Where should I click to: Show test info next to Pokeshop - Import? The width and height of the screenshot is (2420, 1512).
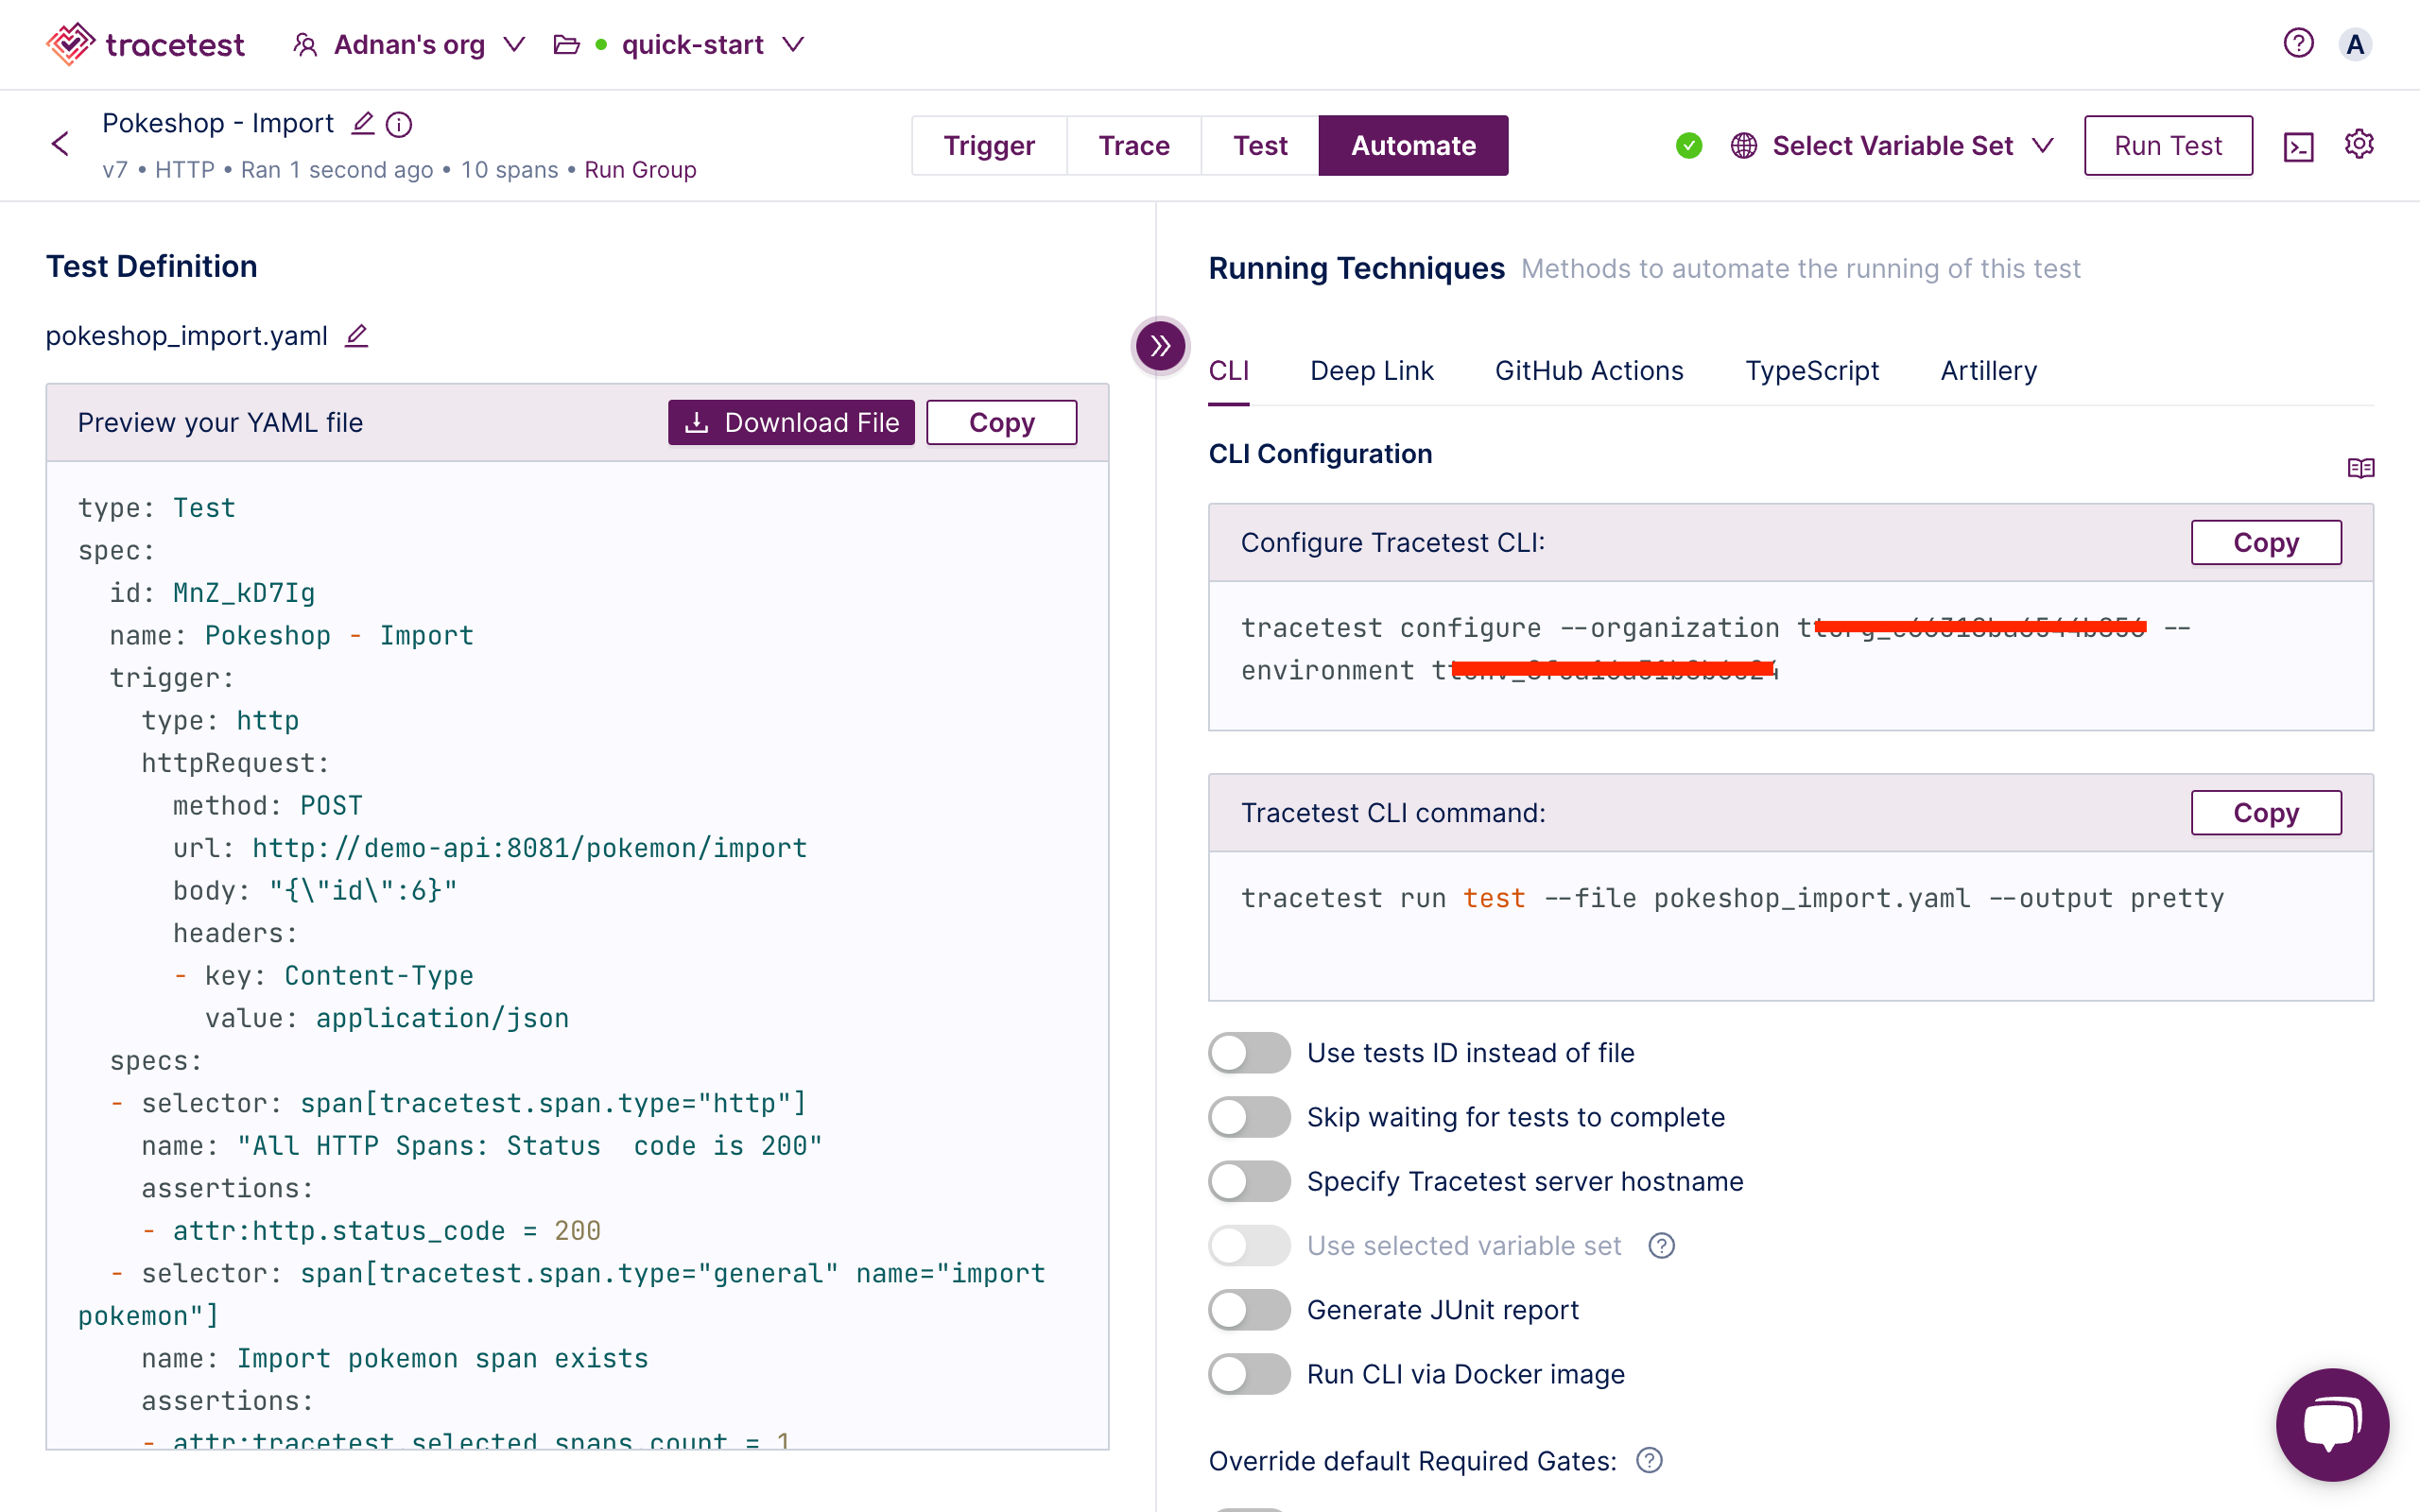(399, 124)
